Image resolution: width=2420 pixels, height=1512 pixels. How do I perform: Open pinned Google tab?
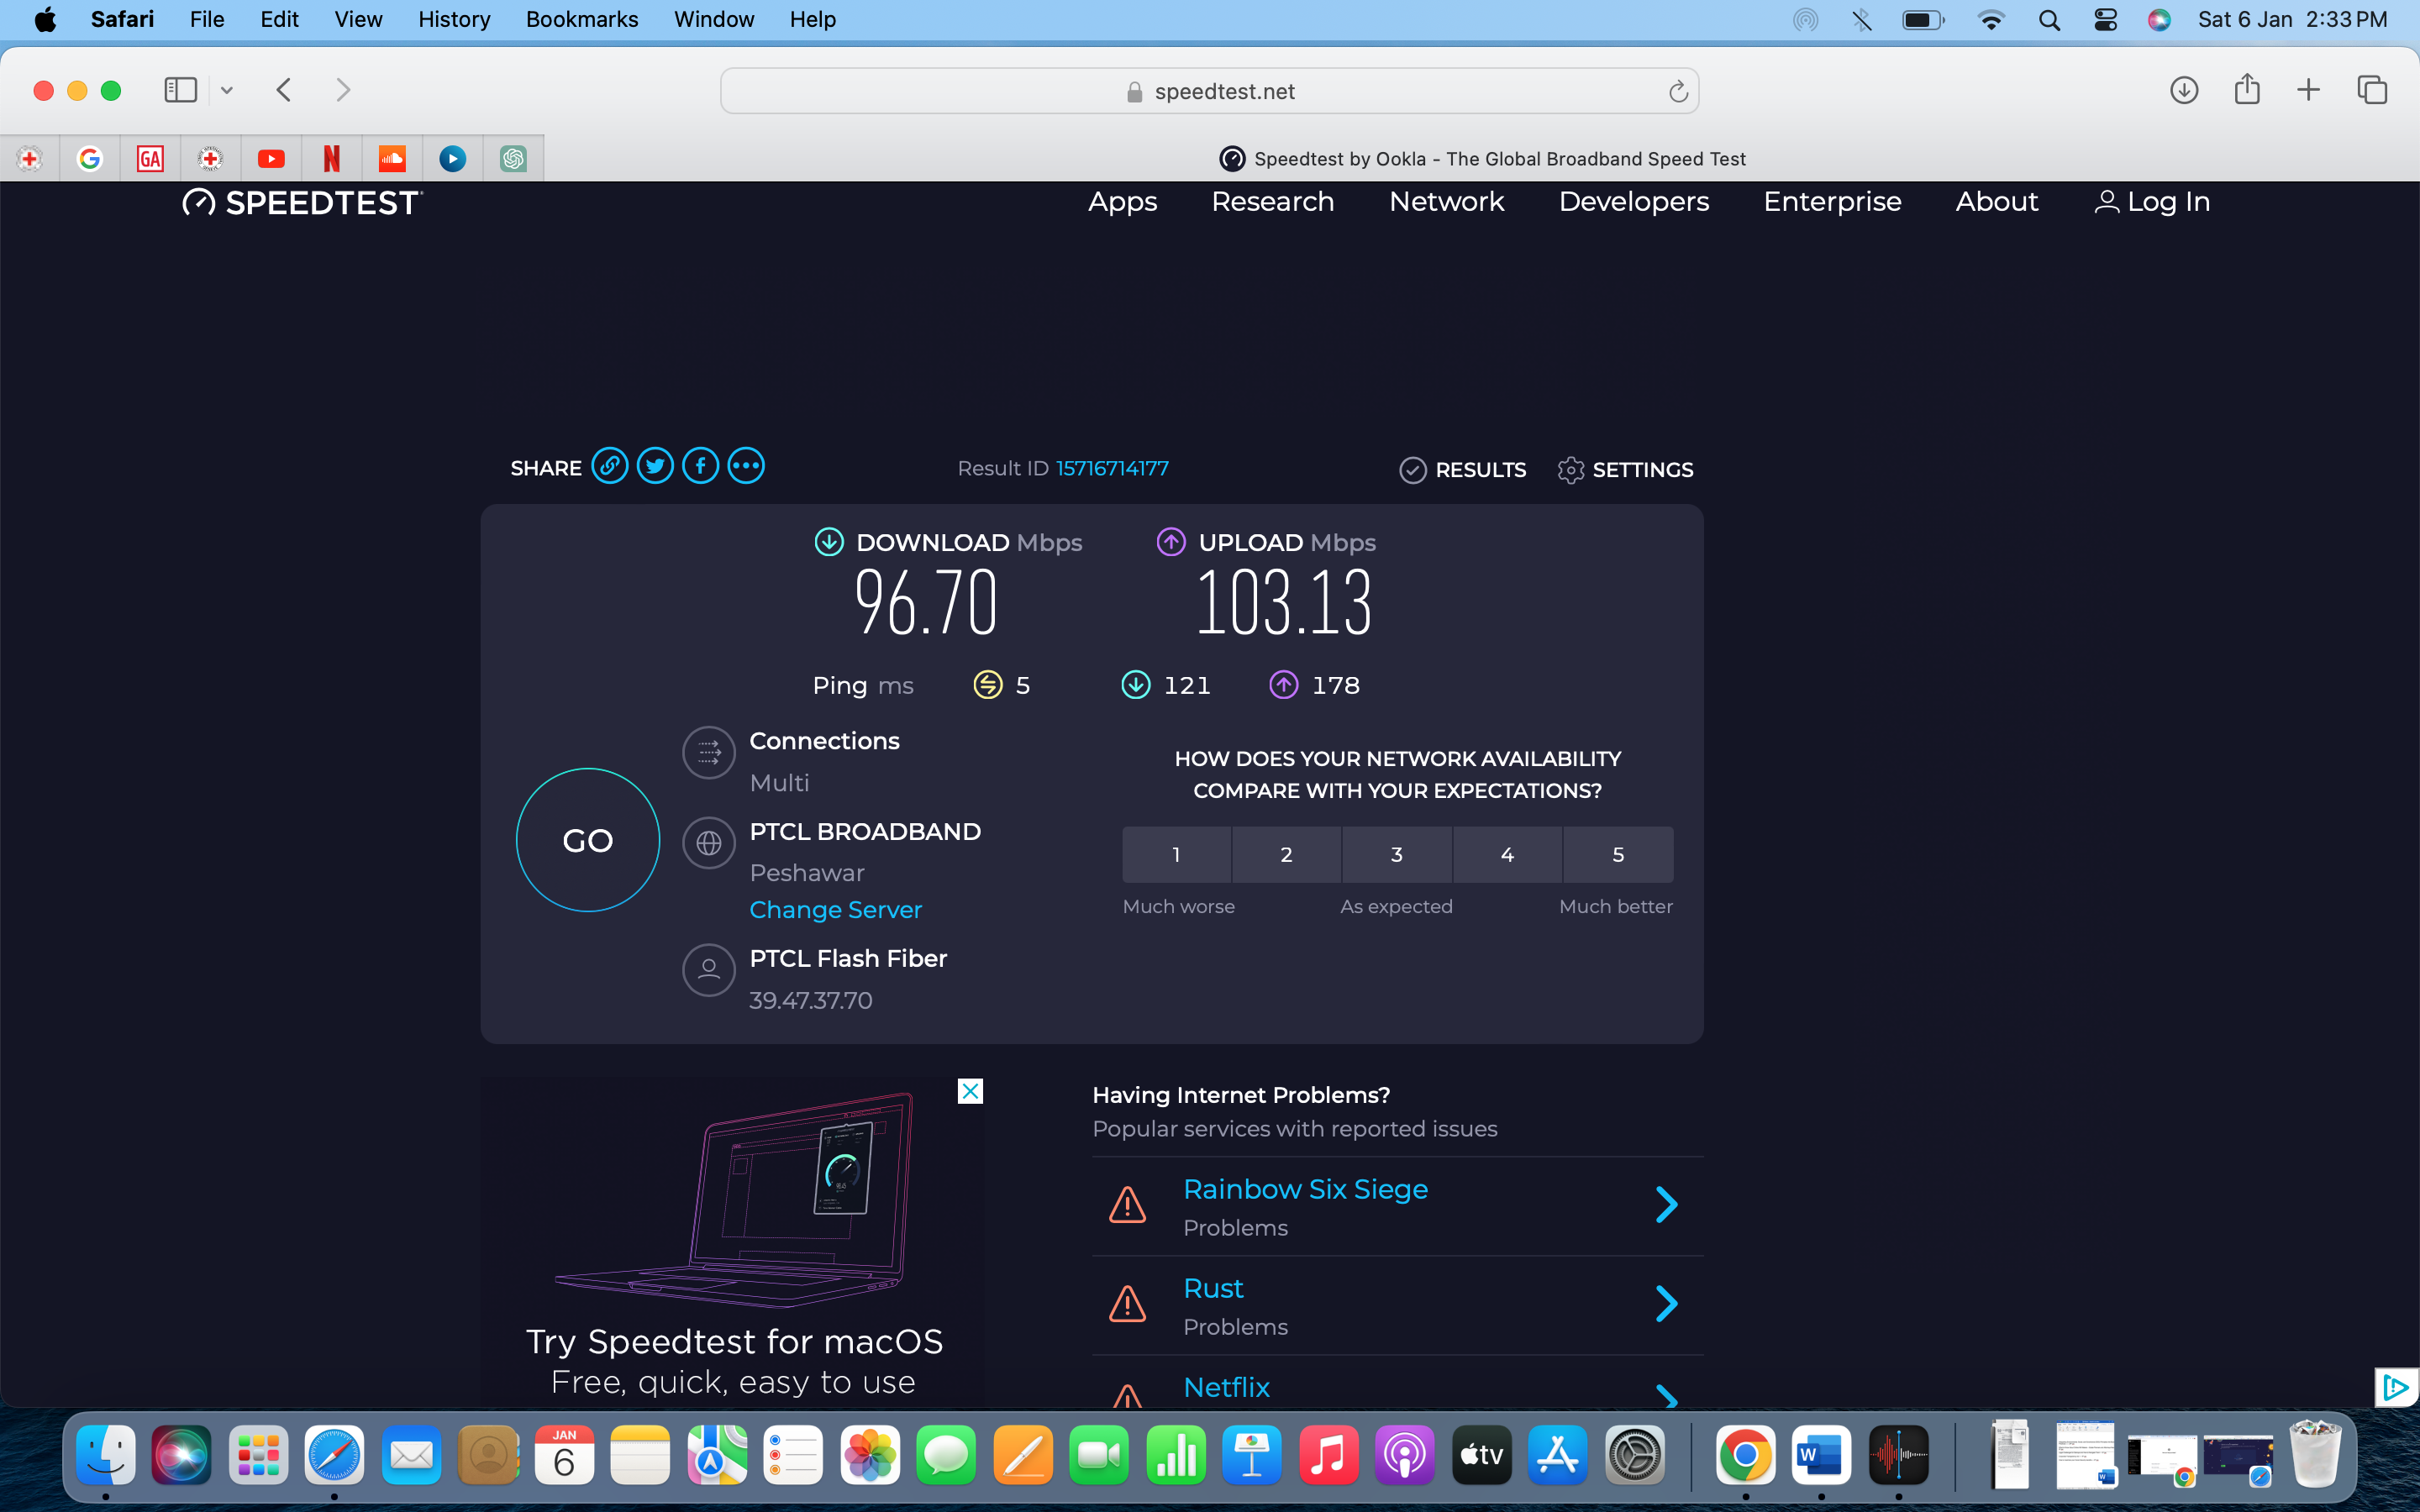point(90,158)
